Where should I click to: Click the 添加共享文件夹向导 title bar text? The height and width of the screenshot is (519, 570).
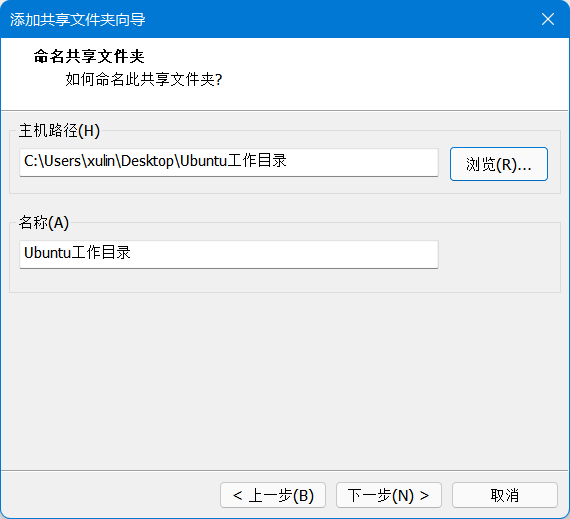tap(77, 19)
